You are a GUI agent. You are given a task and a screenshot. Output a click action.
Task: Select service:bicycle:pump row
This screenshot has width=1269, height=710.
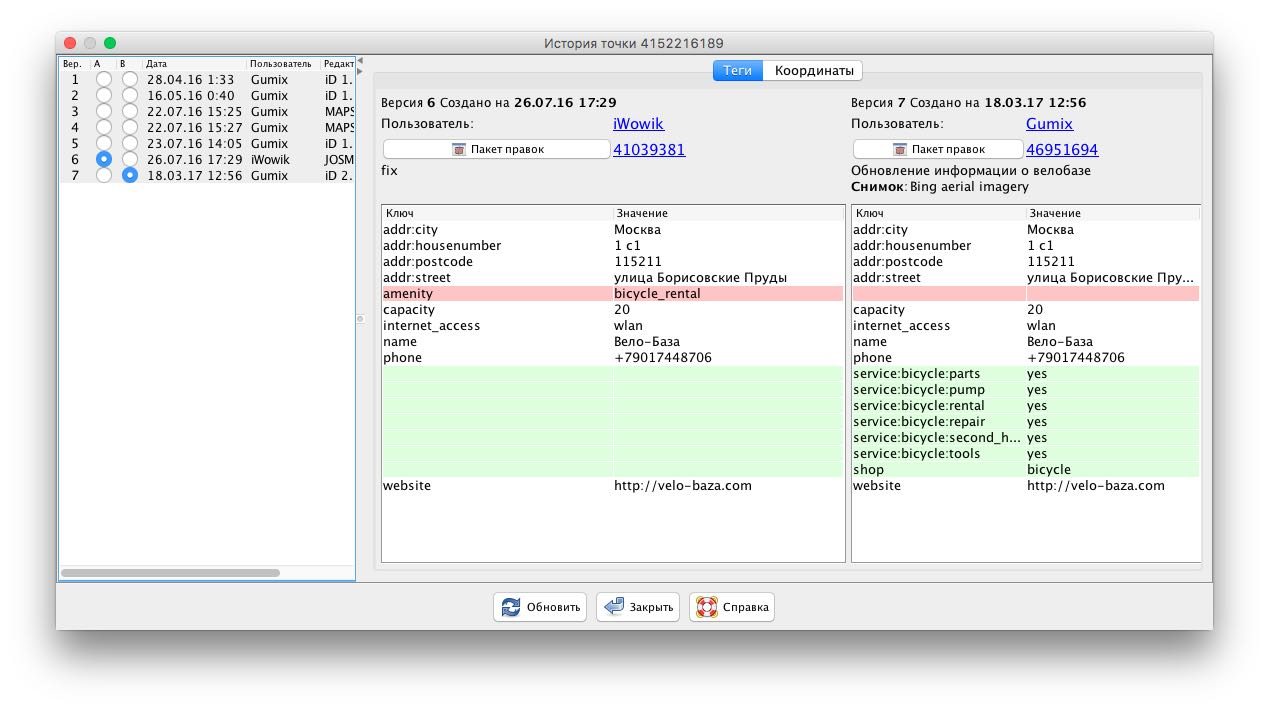[1026, 390]
